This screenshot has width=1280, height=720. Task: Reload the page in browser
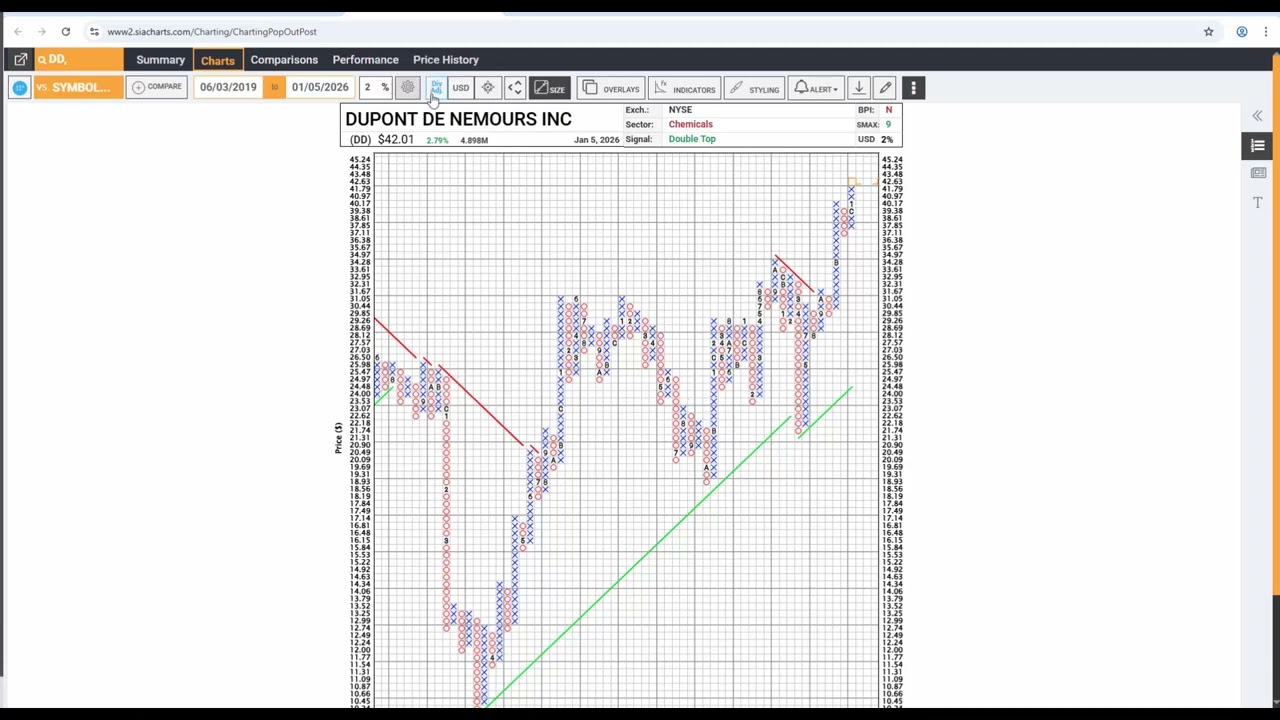pyautogui.click(x=65, y=32)
